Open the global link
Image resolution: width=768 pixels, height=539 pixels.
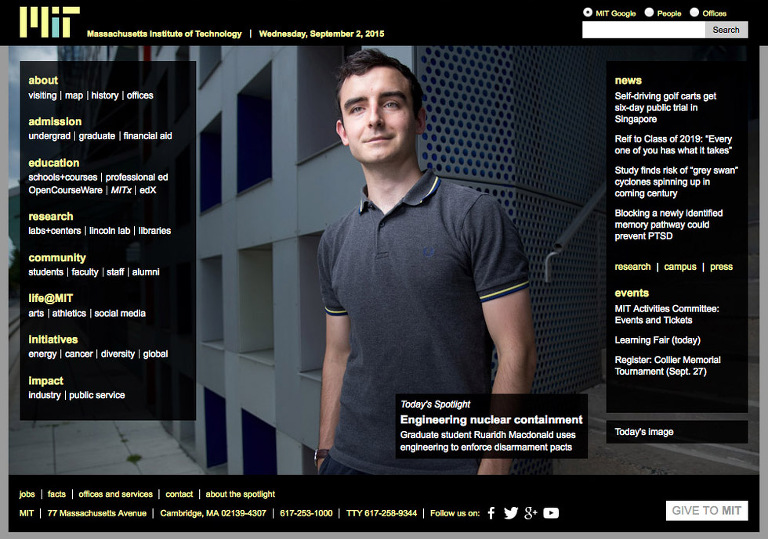[x=155, y=354]
